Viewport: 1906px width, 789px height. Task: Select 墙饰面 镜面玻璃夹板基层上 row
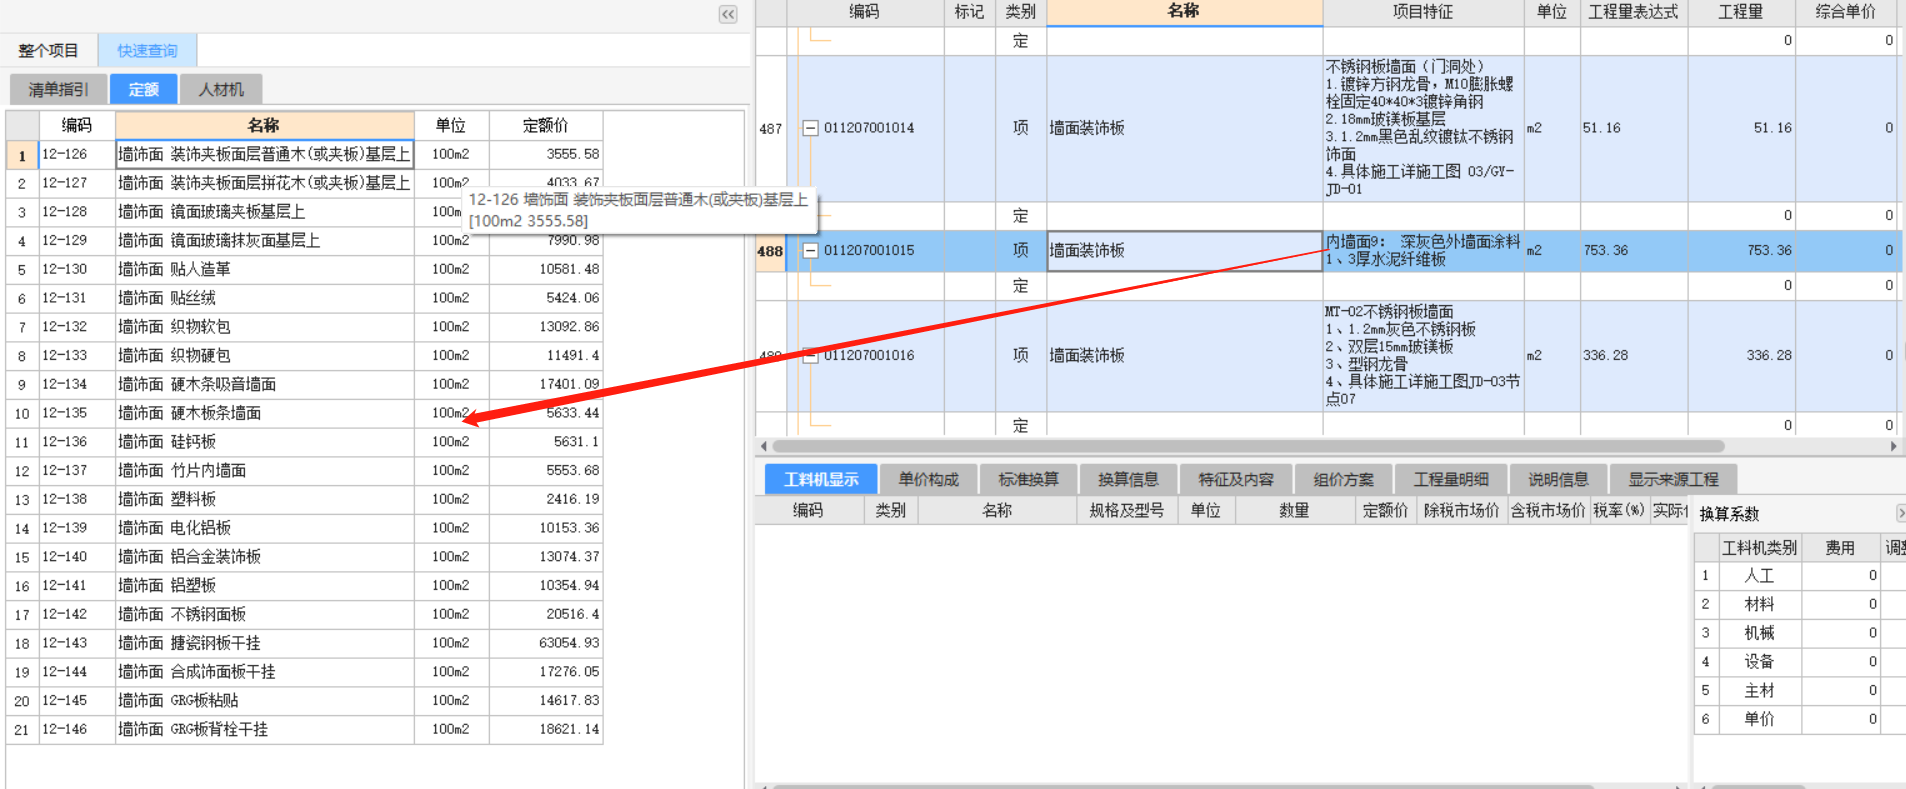pyautogui.click(x=304, y=212)
